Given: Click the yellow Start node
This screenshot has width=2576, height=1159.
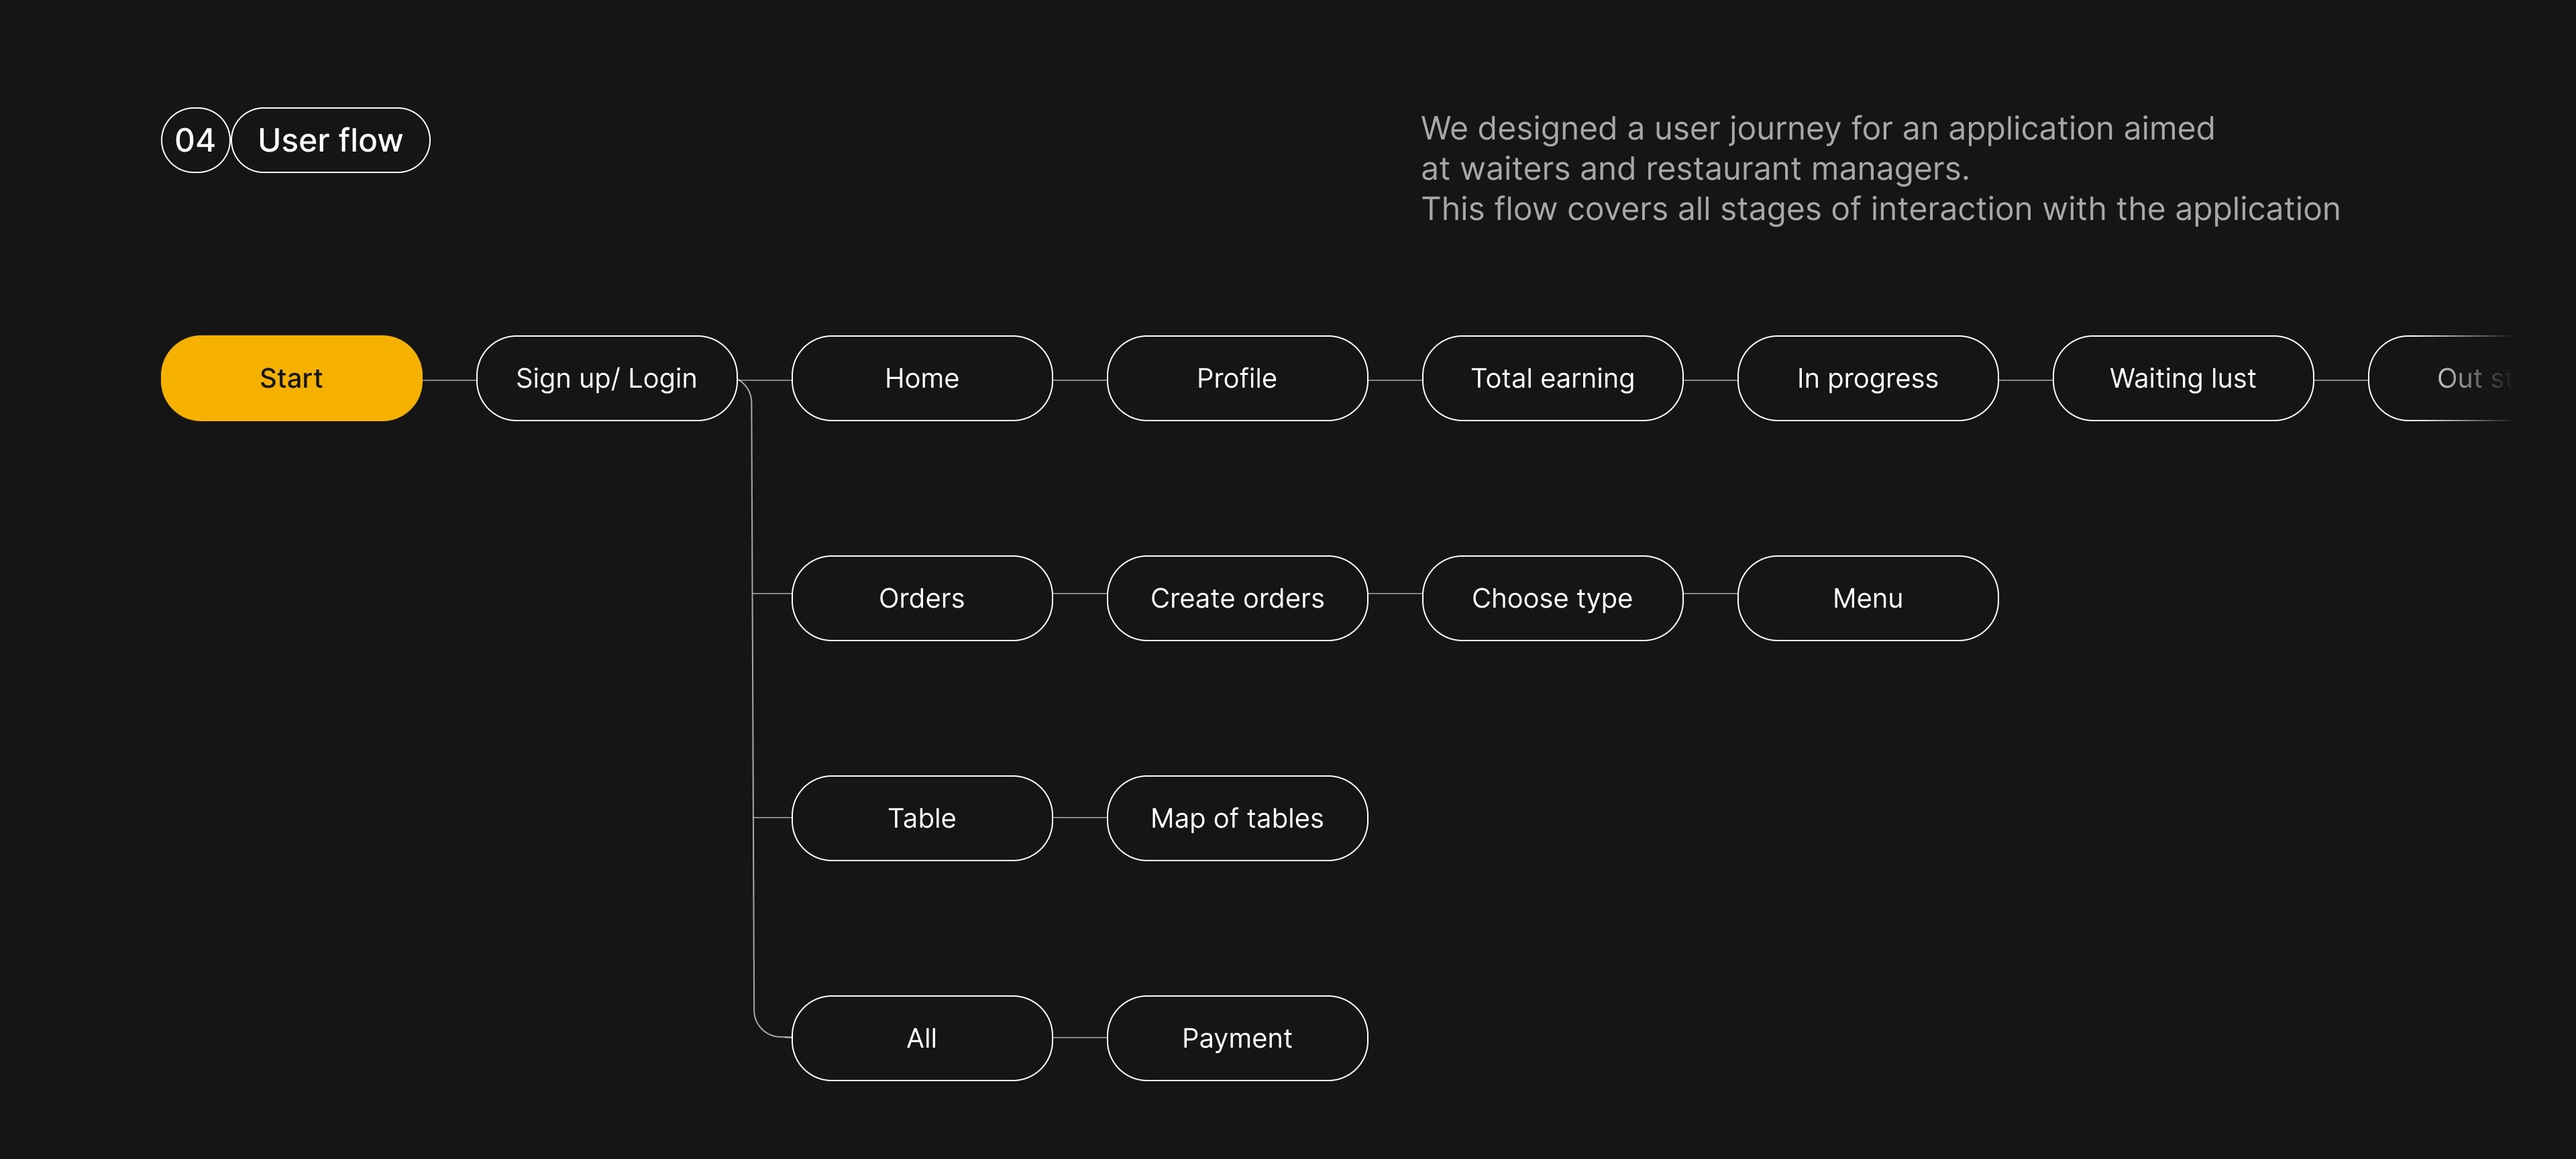Looking at the screenshot, I should (x=291, y=378).
